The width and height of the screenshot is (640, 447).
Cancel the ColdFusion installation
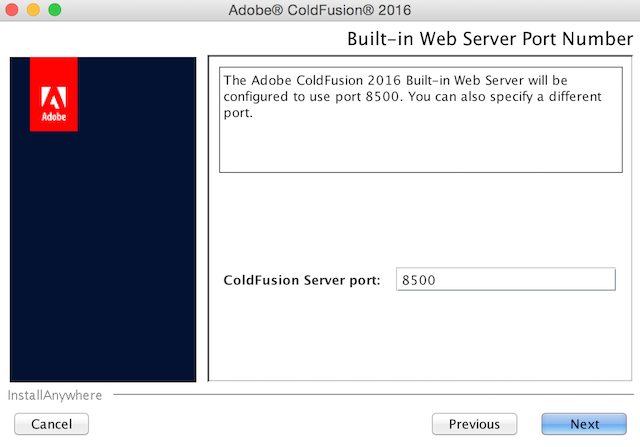(x=51, y=424)
